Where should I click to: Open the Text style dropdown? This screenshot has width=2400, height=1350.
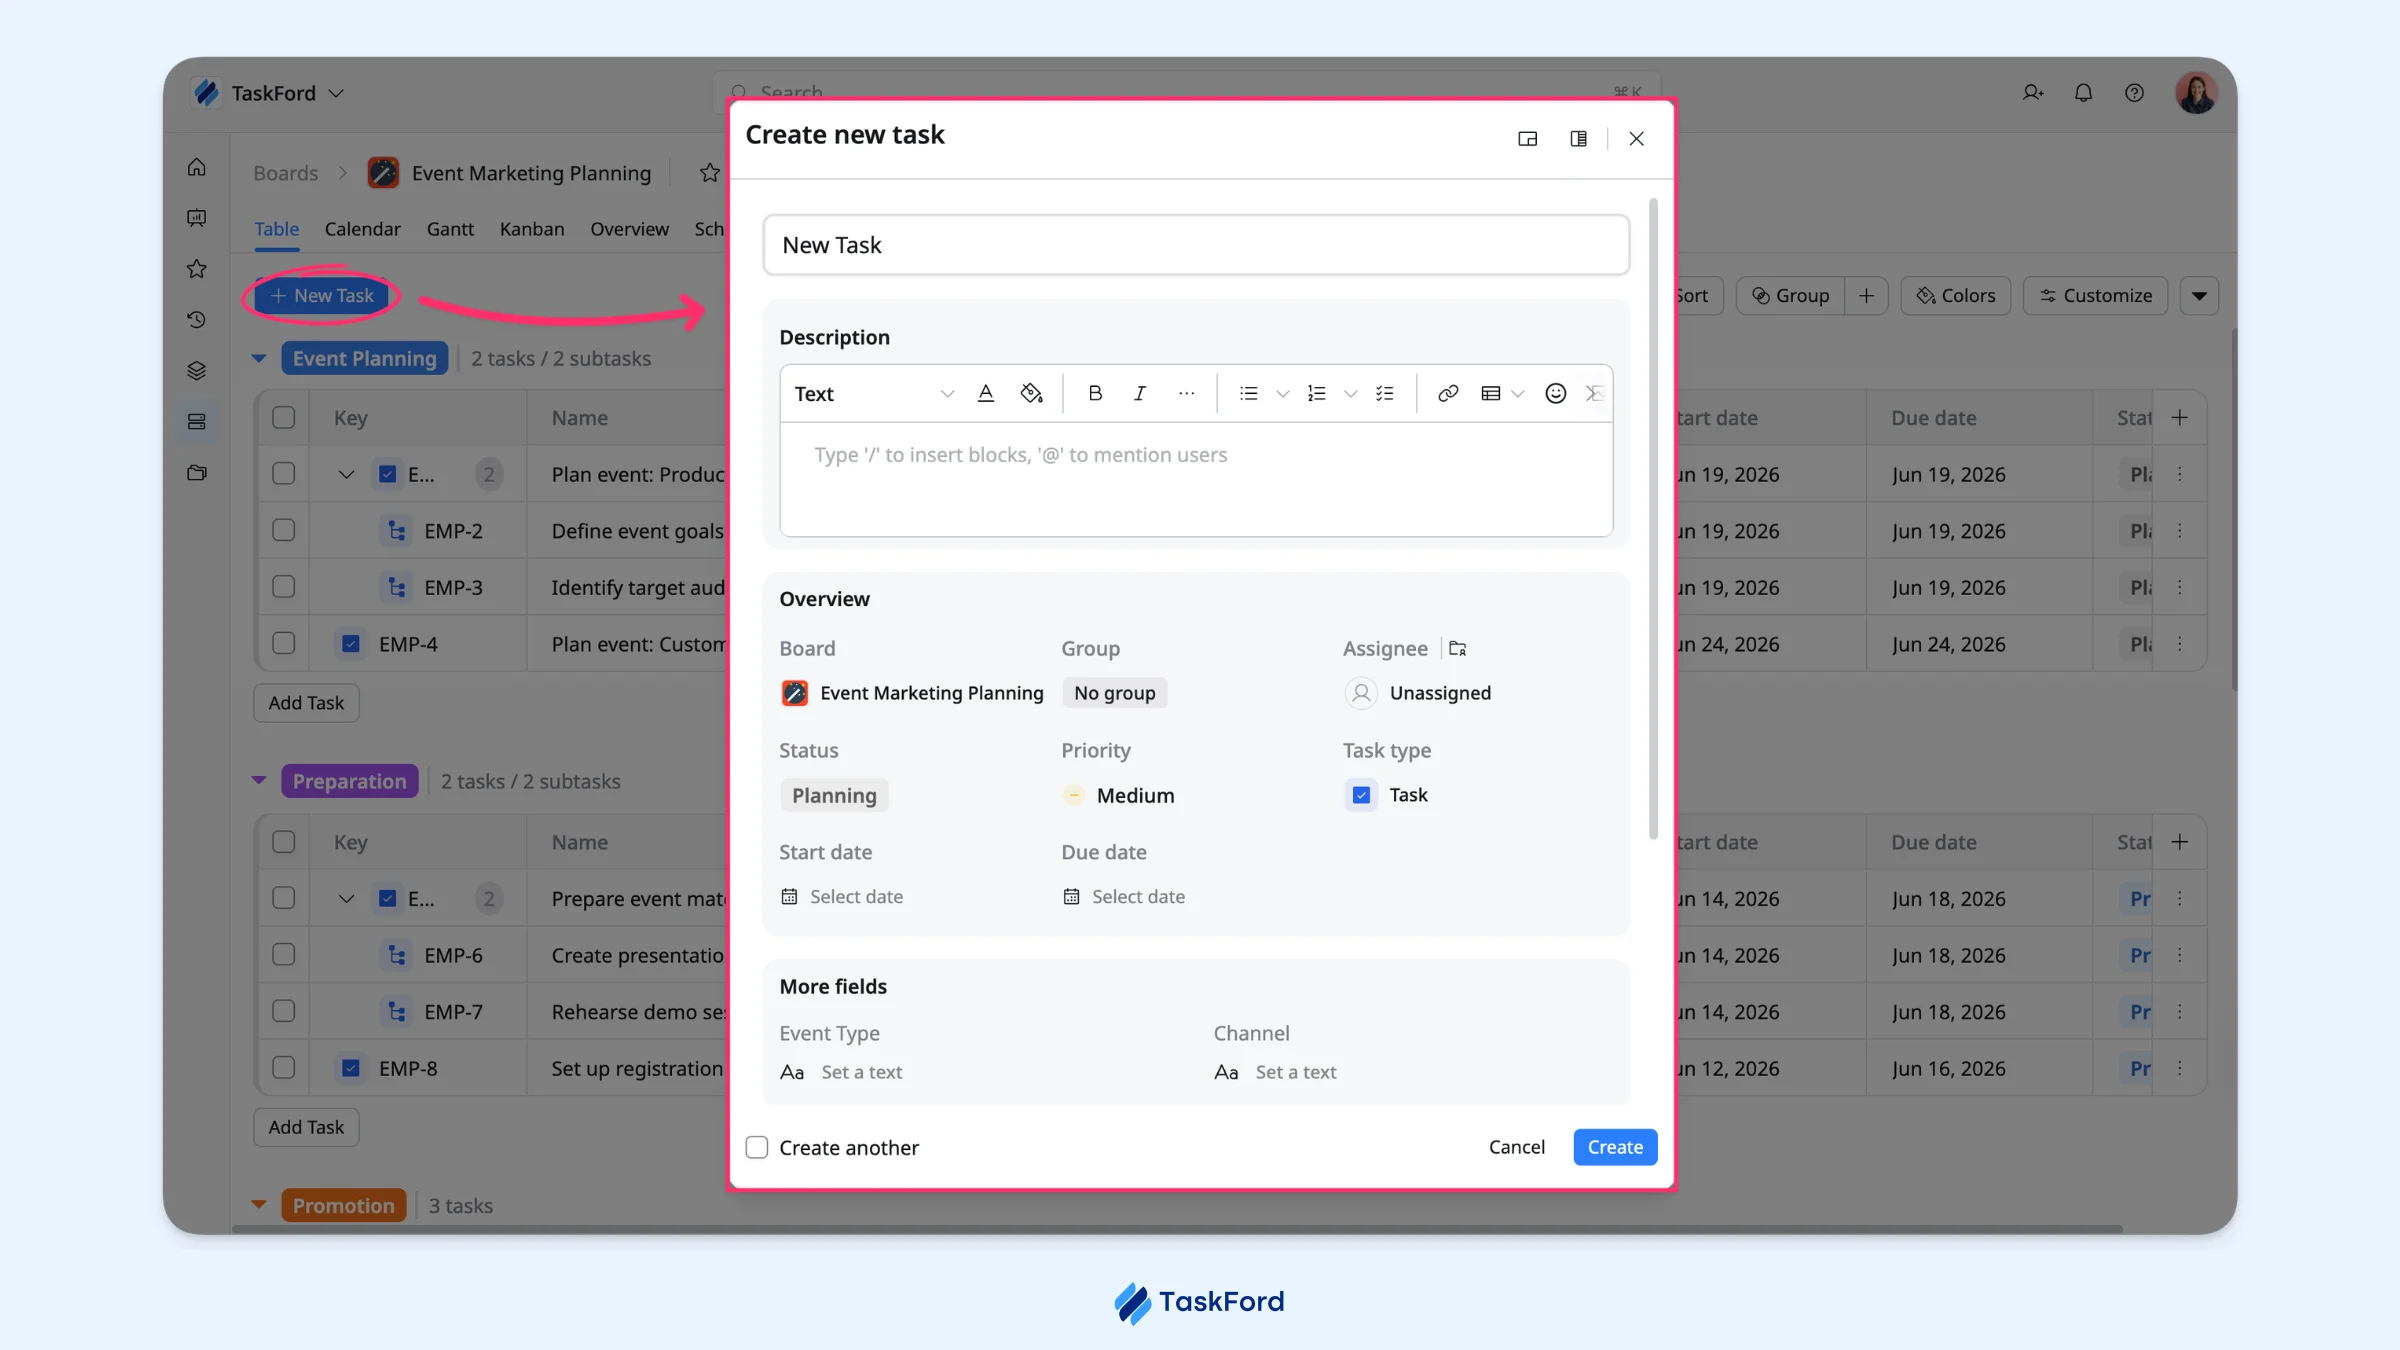(873, 393)
